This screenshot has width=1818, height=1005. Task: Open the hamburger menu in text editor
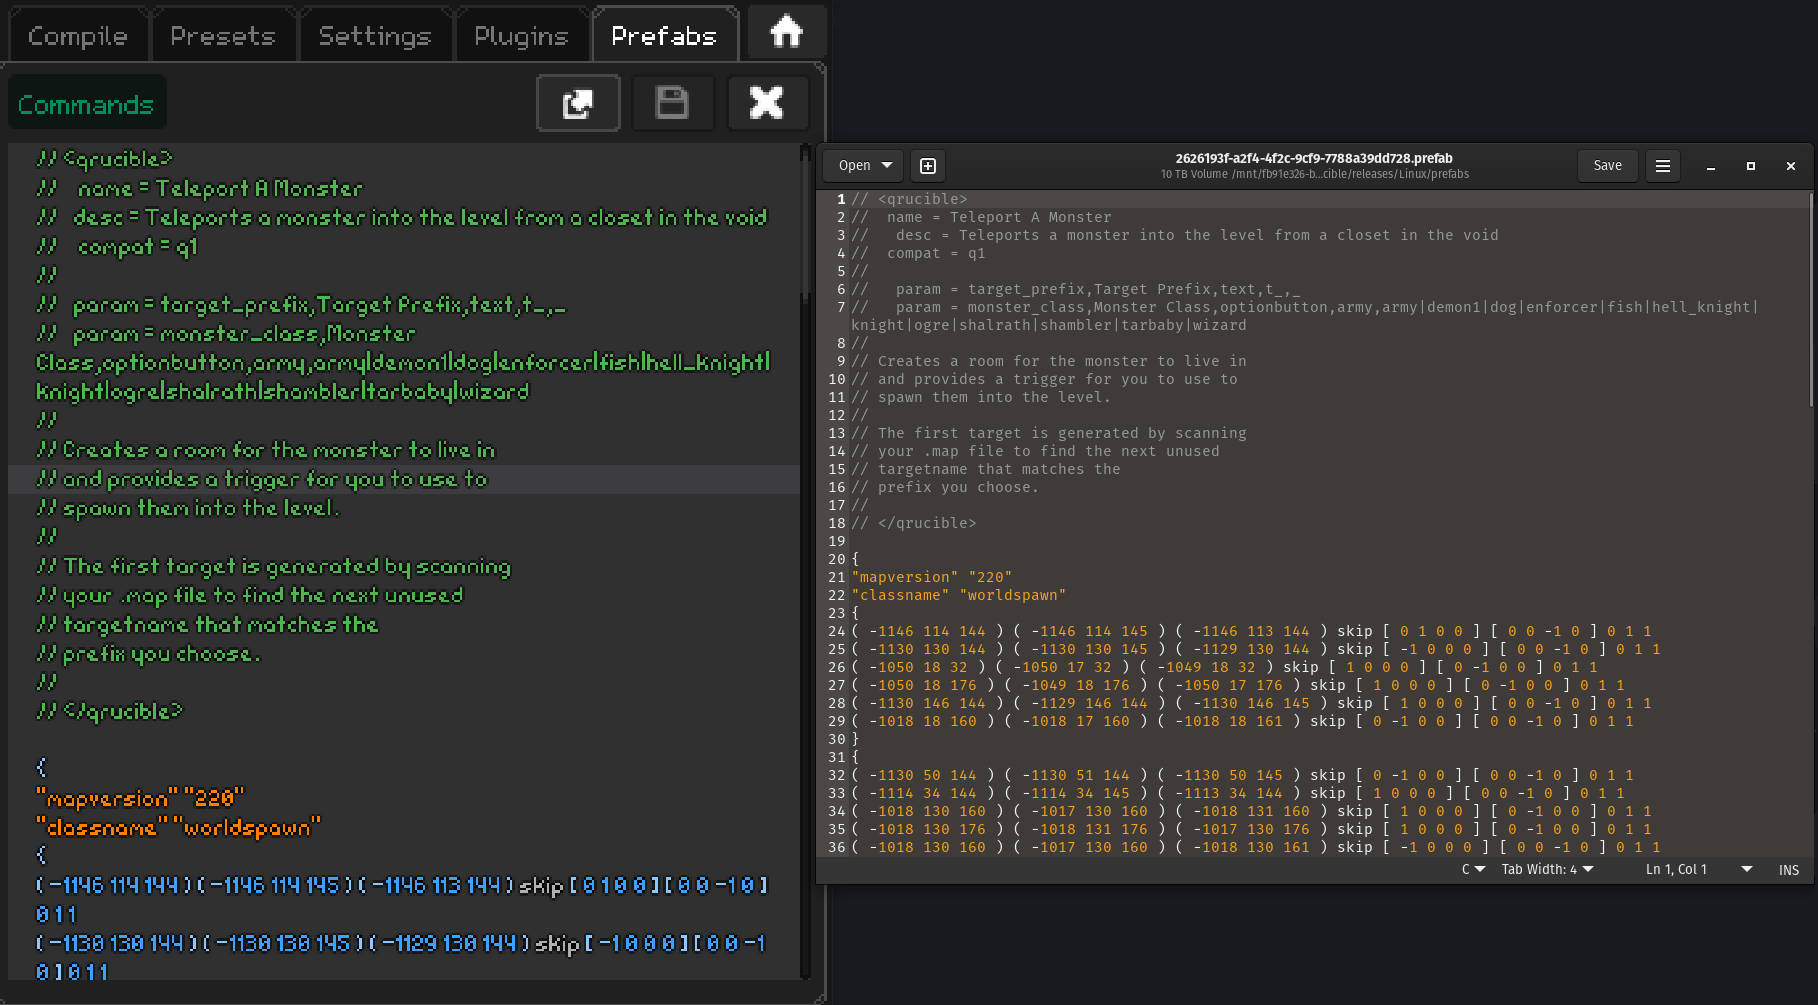1663,166
